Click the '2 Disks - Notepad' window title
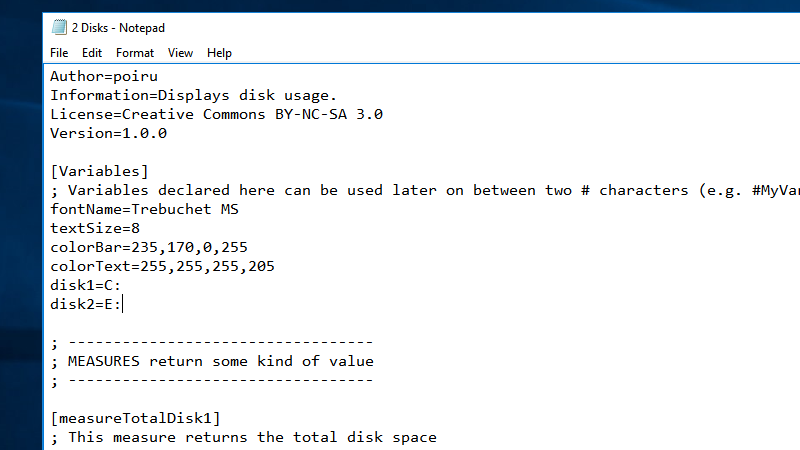This screenshot has height=450, width=800. coord(118,28)
